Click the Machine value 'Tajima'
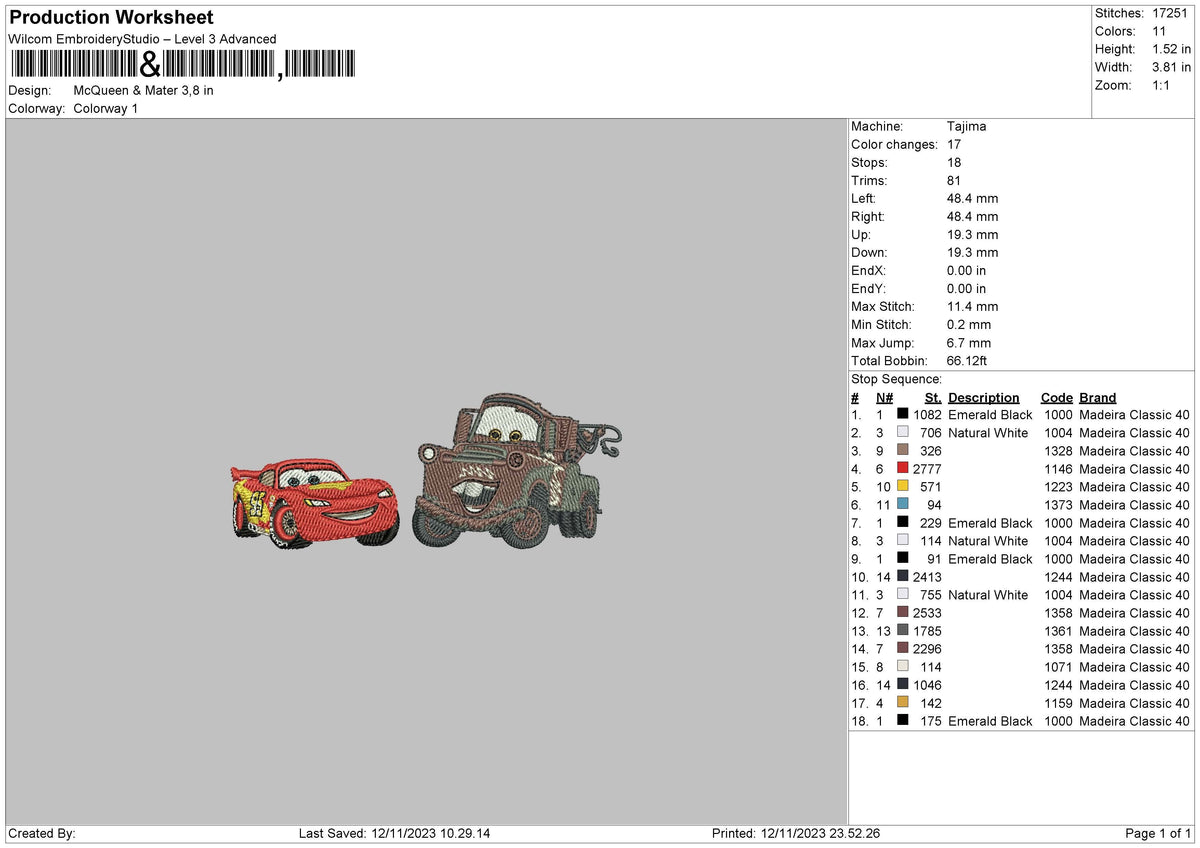Screen dimensions: 1200x848 (967, 127)
